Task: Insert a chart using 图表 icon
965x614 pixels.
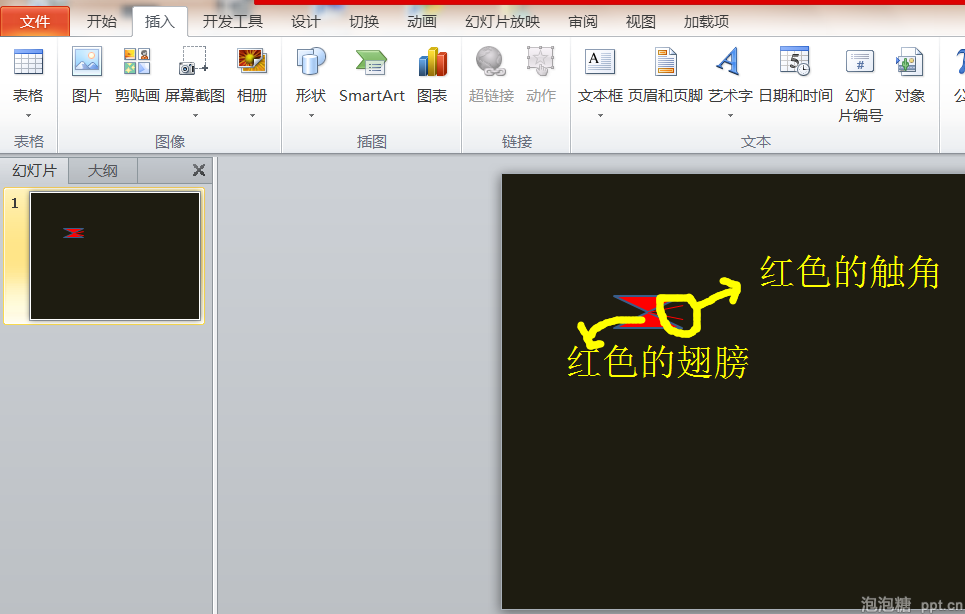Action: pos(432,63)
